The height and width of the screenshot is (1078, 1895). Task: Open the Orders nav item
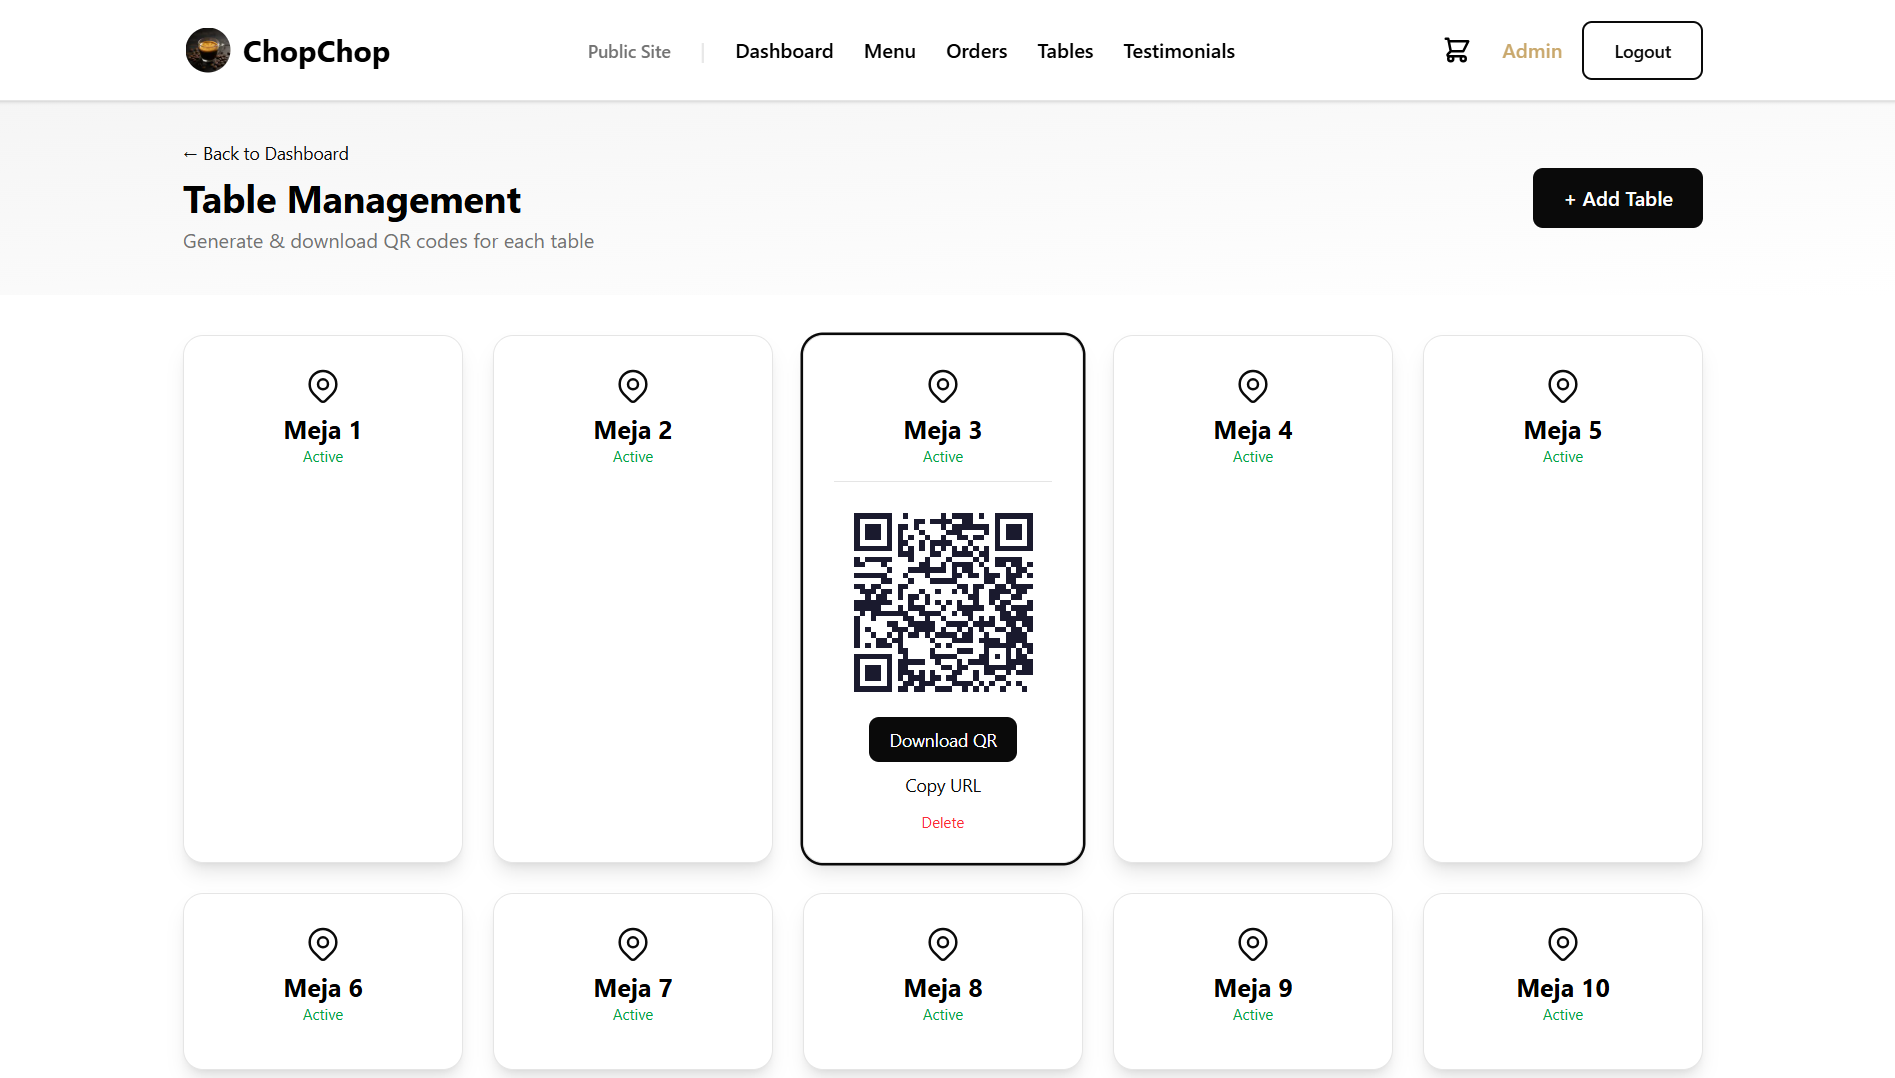[976, 51]
